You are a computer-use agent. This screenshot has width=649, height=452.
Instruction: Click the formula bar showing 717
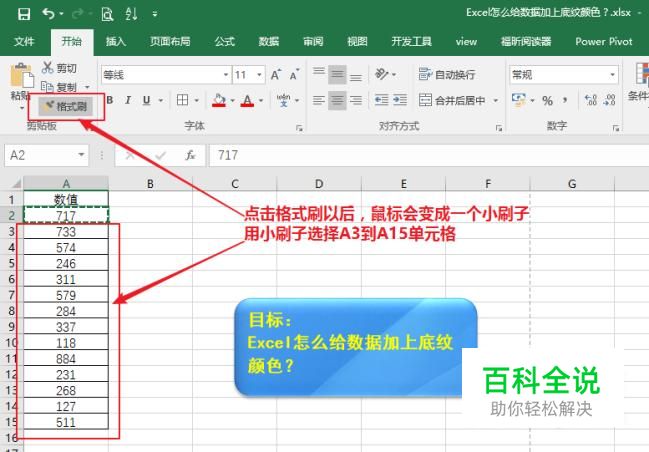pos(429,155)
